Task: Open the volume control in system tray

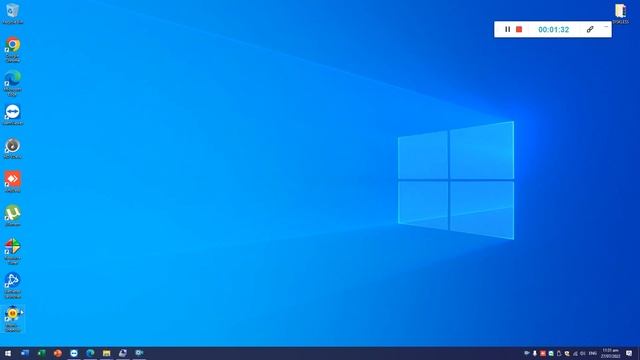Action: coord(583,353)
